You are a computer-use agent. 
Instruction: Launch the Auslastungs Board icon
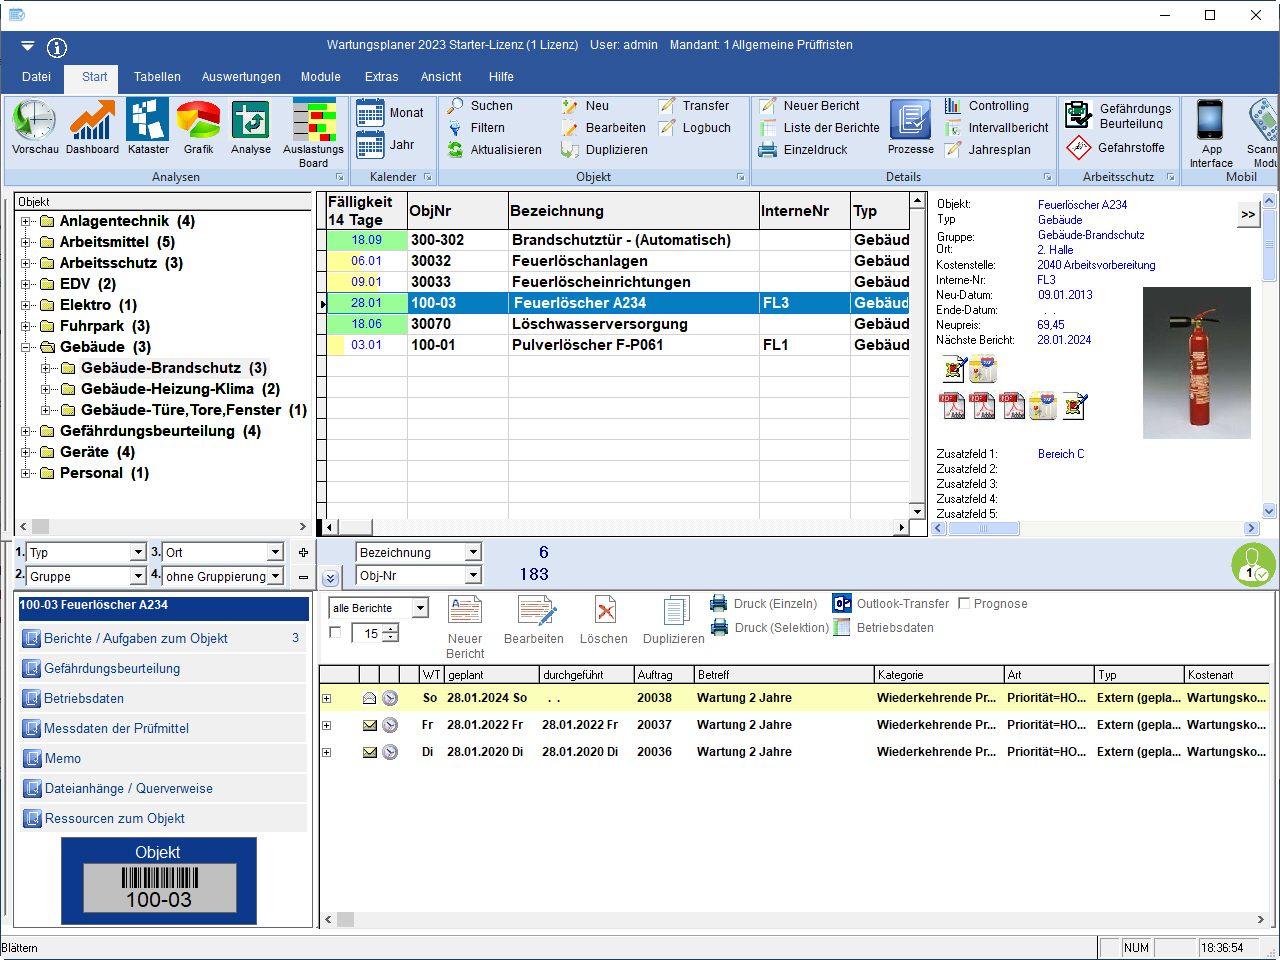313,121
